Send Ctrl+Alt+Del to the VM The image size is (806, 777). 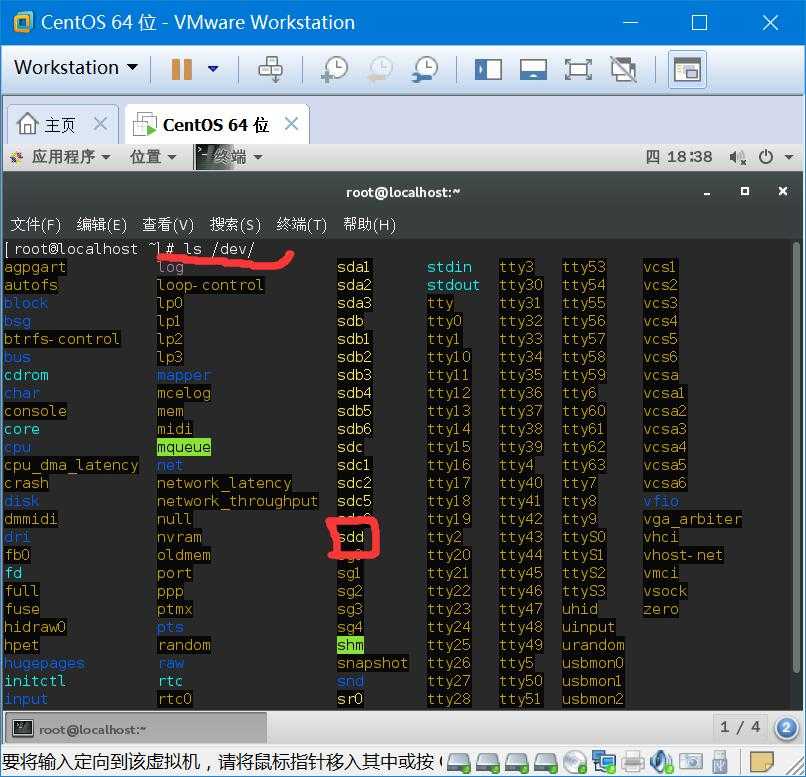pos(270,69)
